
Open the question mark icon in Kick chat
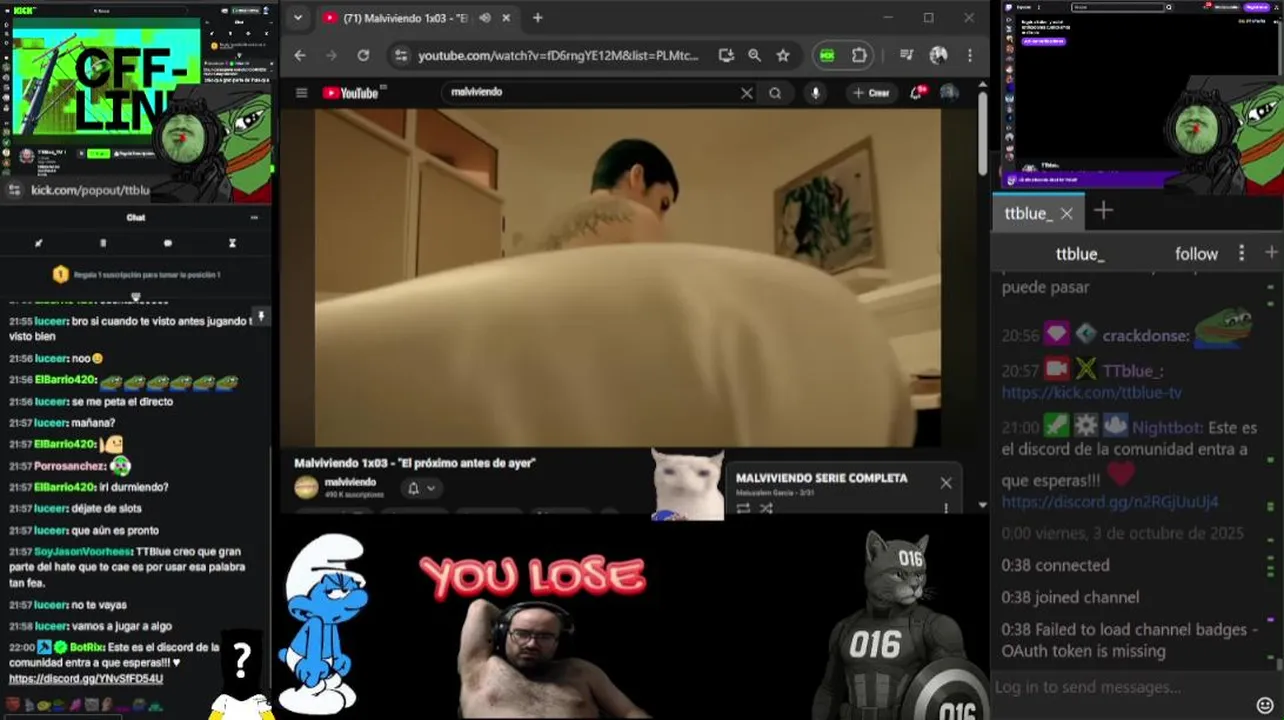pyautogui.click(x=241, y=660)
